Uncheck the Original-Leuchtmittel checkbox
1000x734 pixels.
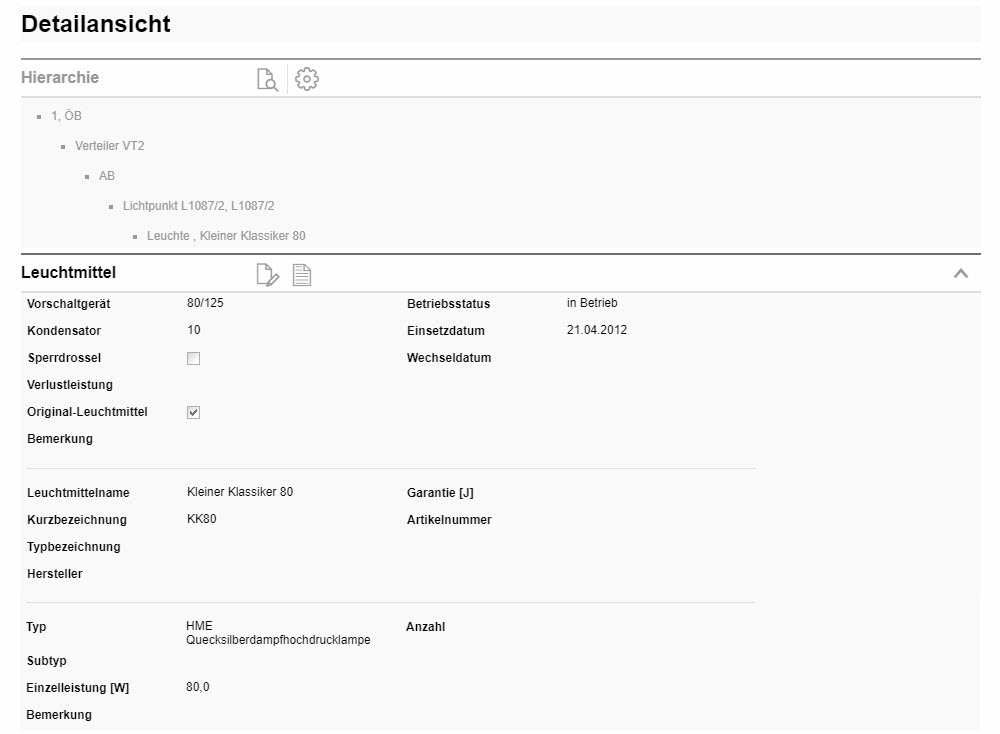194,412
